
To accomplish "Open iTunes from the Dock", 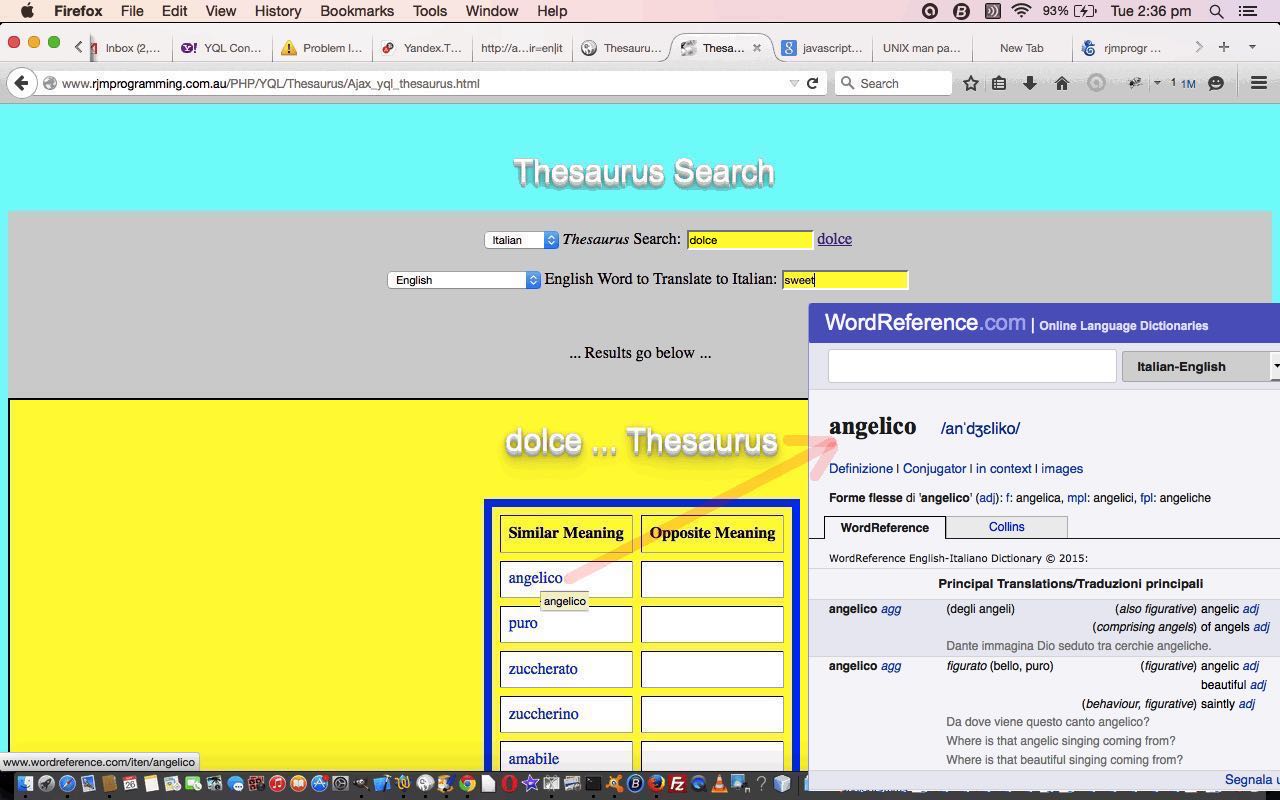I will [277, 783].
